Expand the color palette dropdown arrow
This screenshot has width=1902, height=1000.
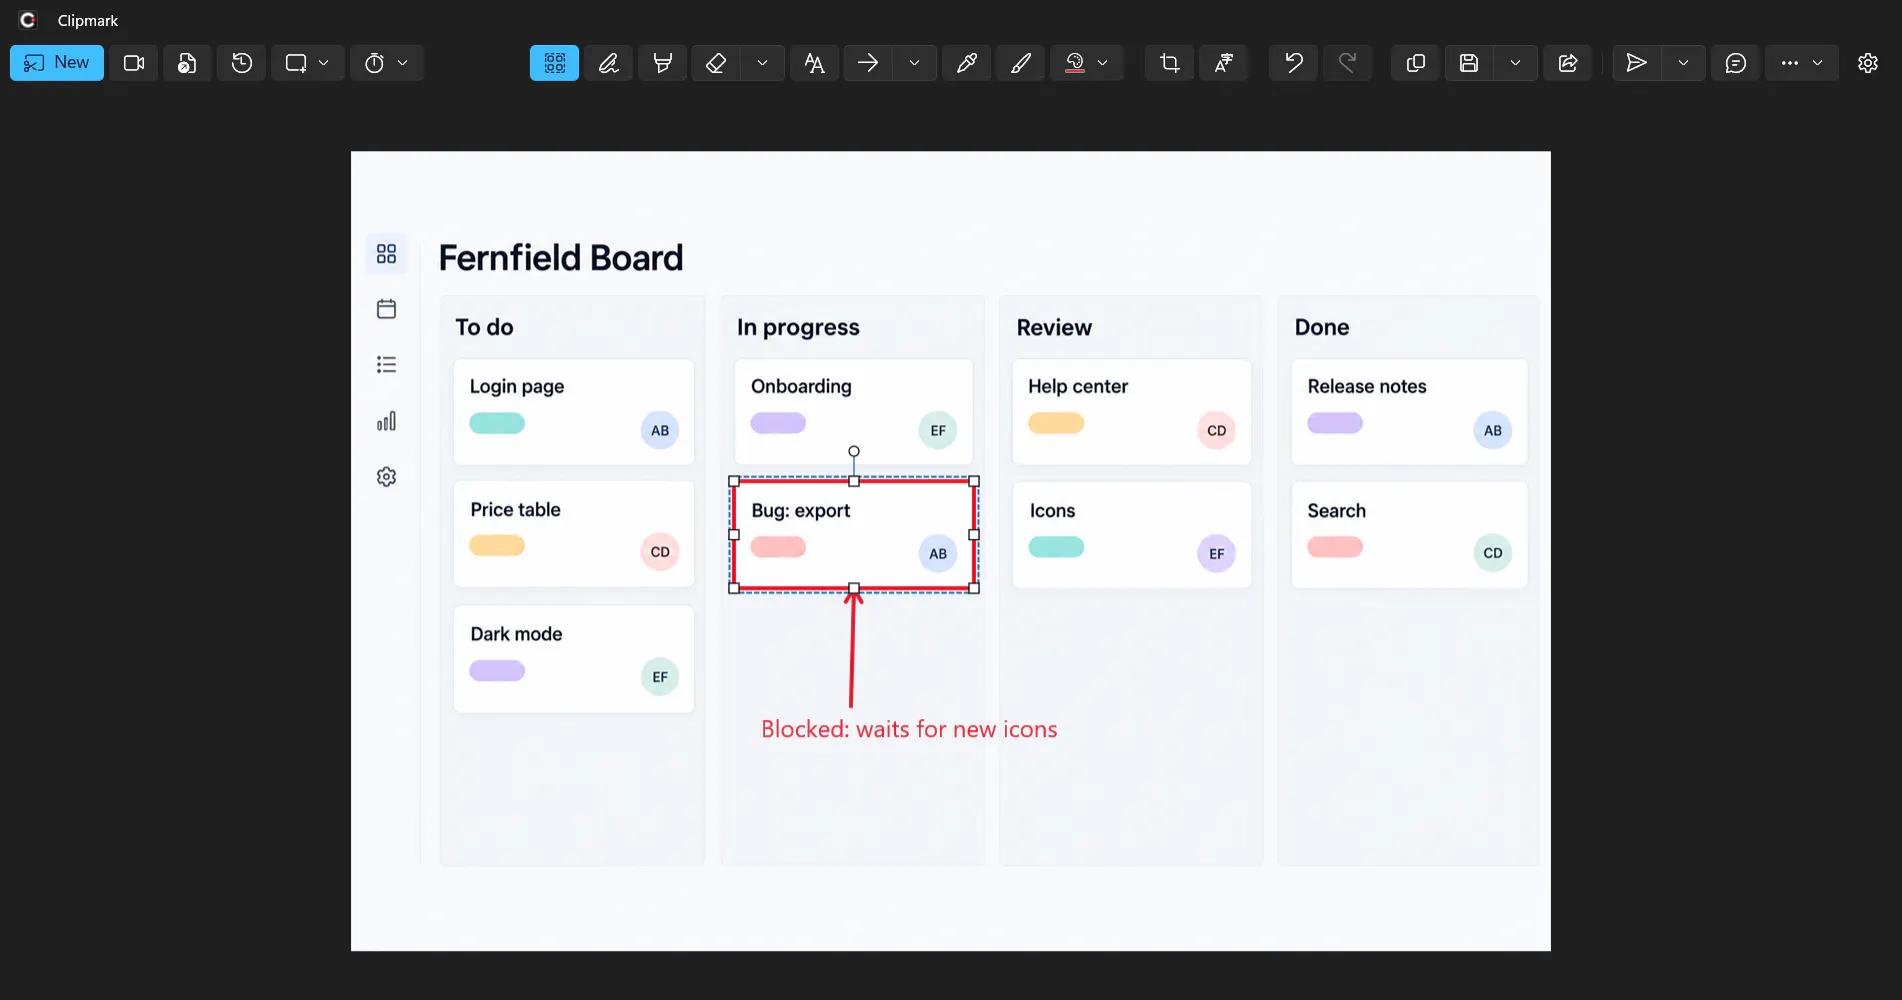tap(1103, 63)
